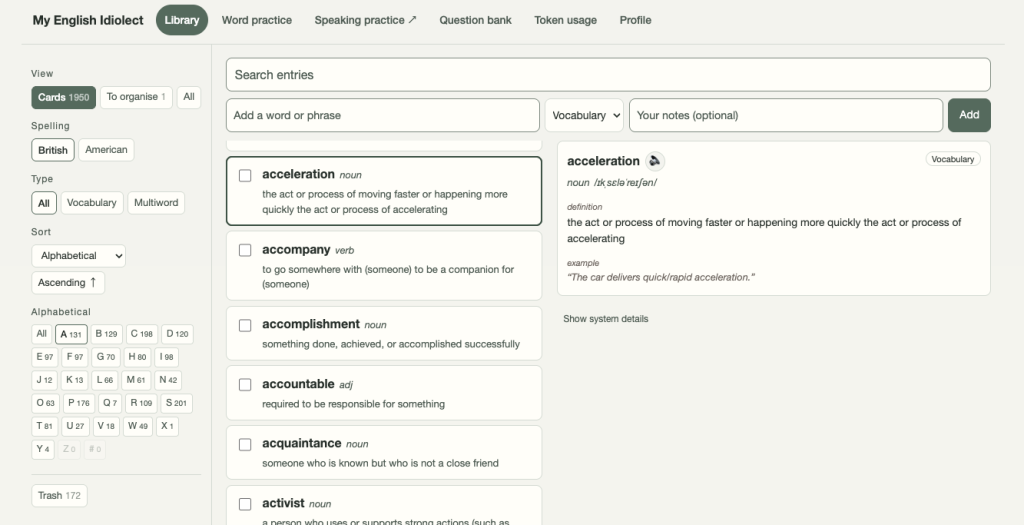
Task: Open Speaking practice external link
Action: click(x=365, y=20)
